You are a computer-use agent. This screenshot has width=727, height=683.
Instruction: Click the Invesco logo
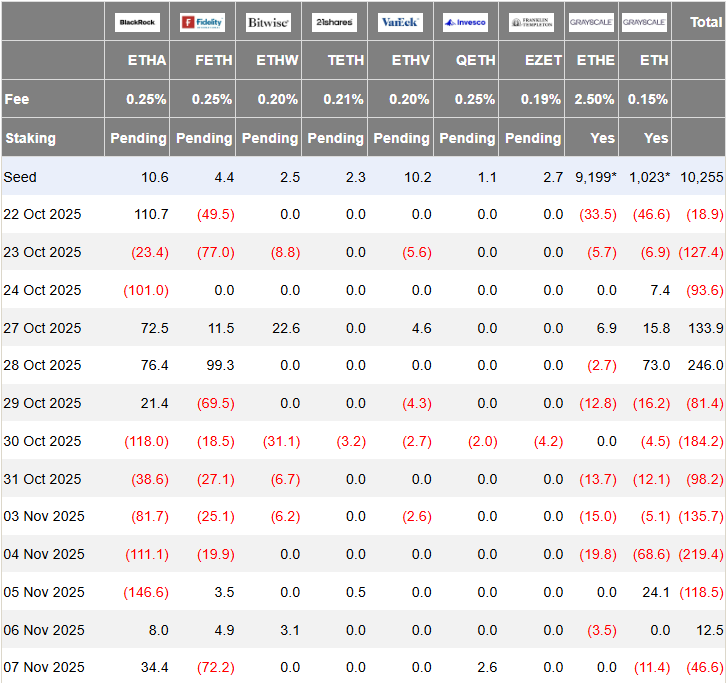(466, 21)
